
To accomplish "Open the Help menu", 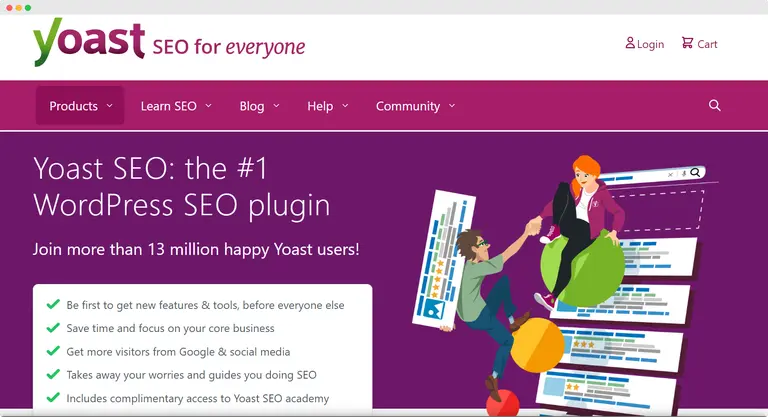I will coord(328,106).
